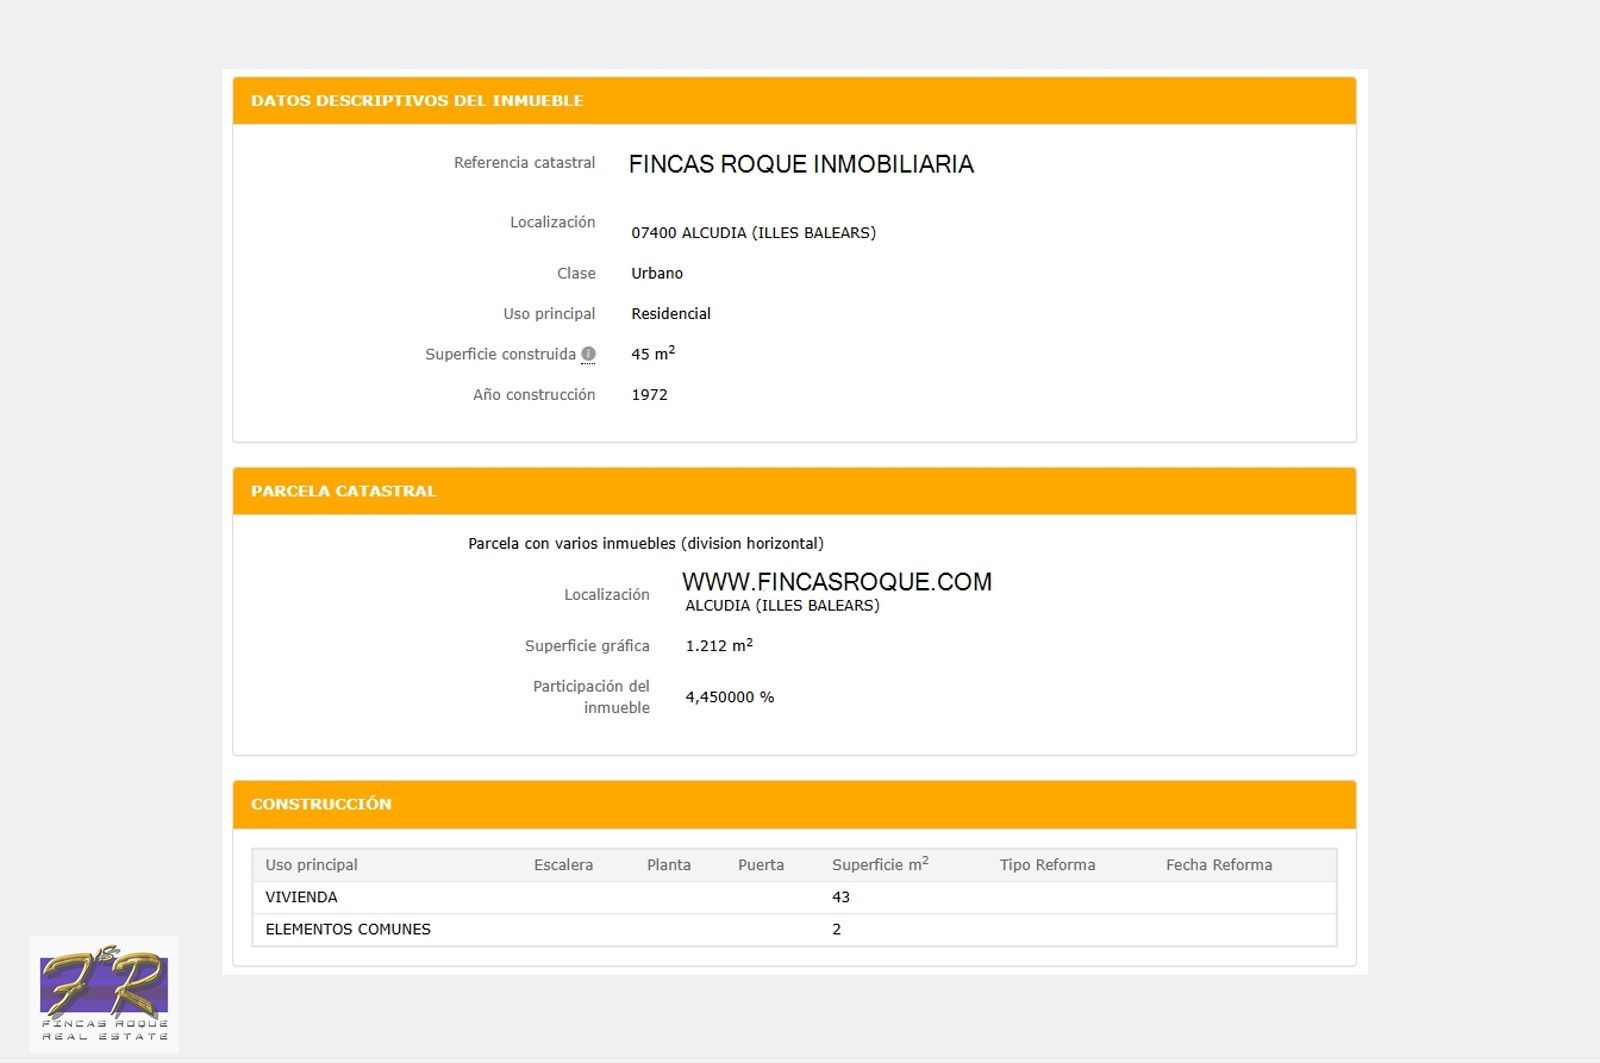
Task: Click the Fincas Roque Real Estate logo
Action: 104,994
